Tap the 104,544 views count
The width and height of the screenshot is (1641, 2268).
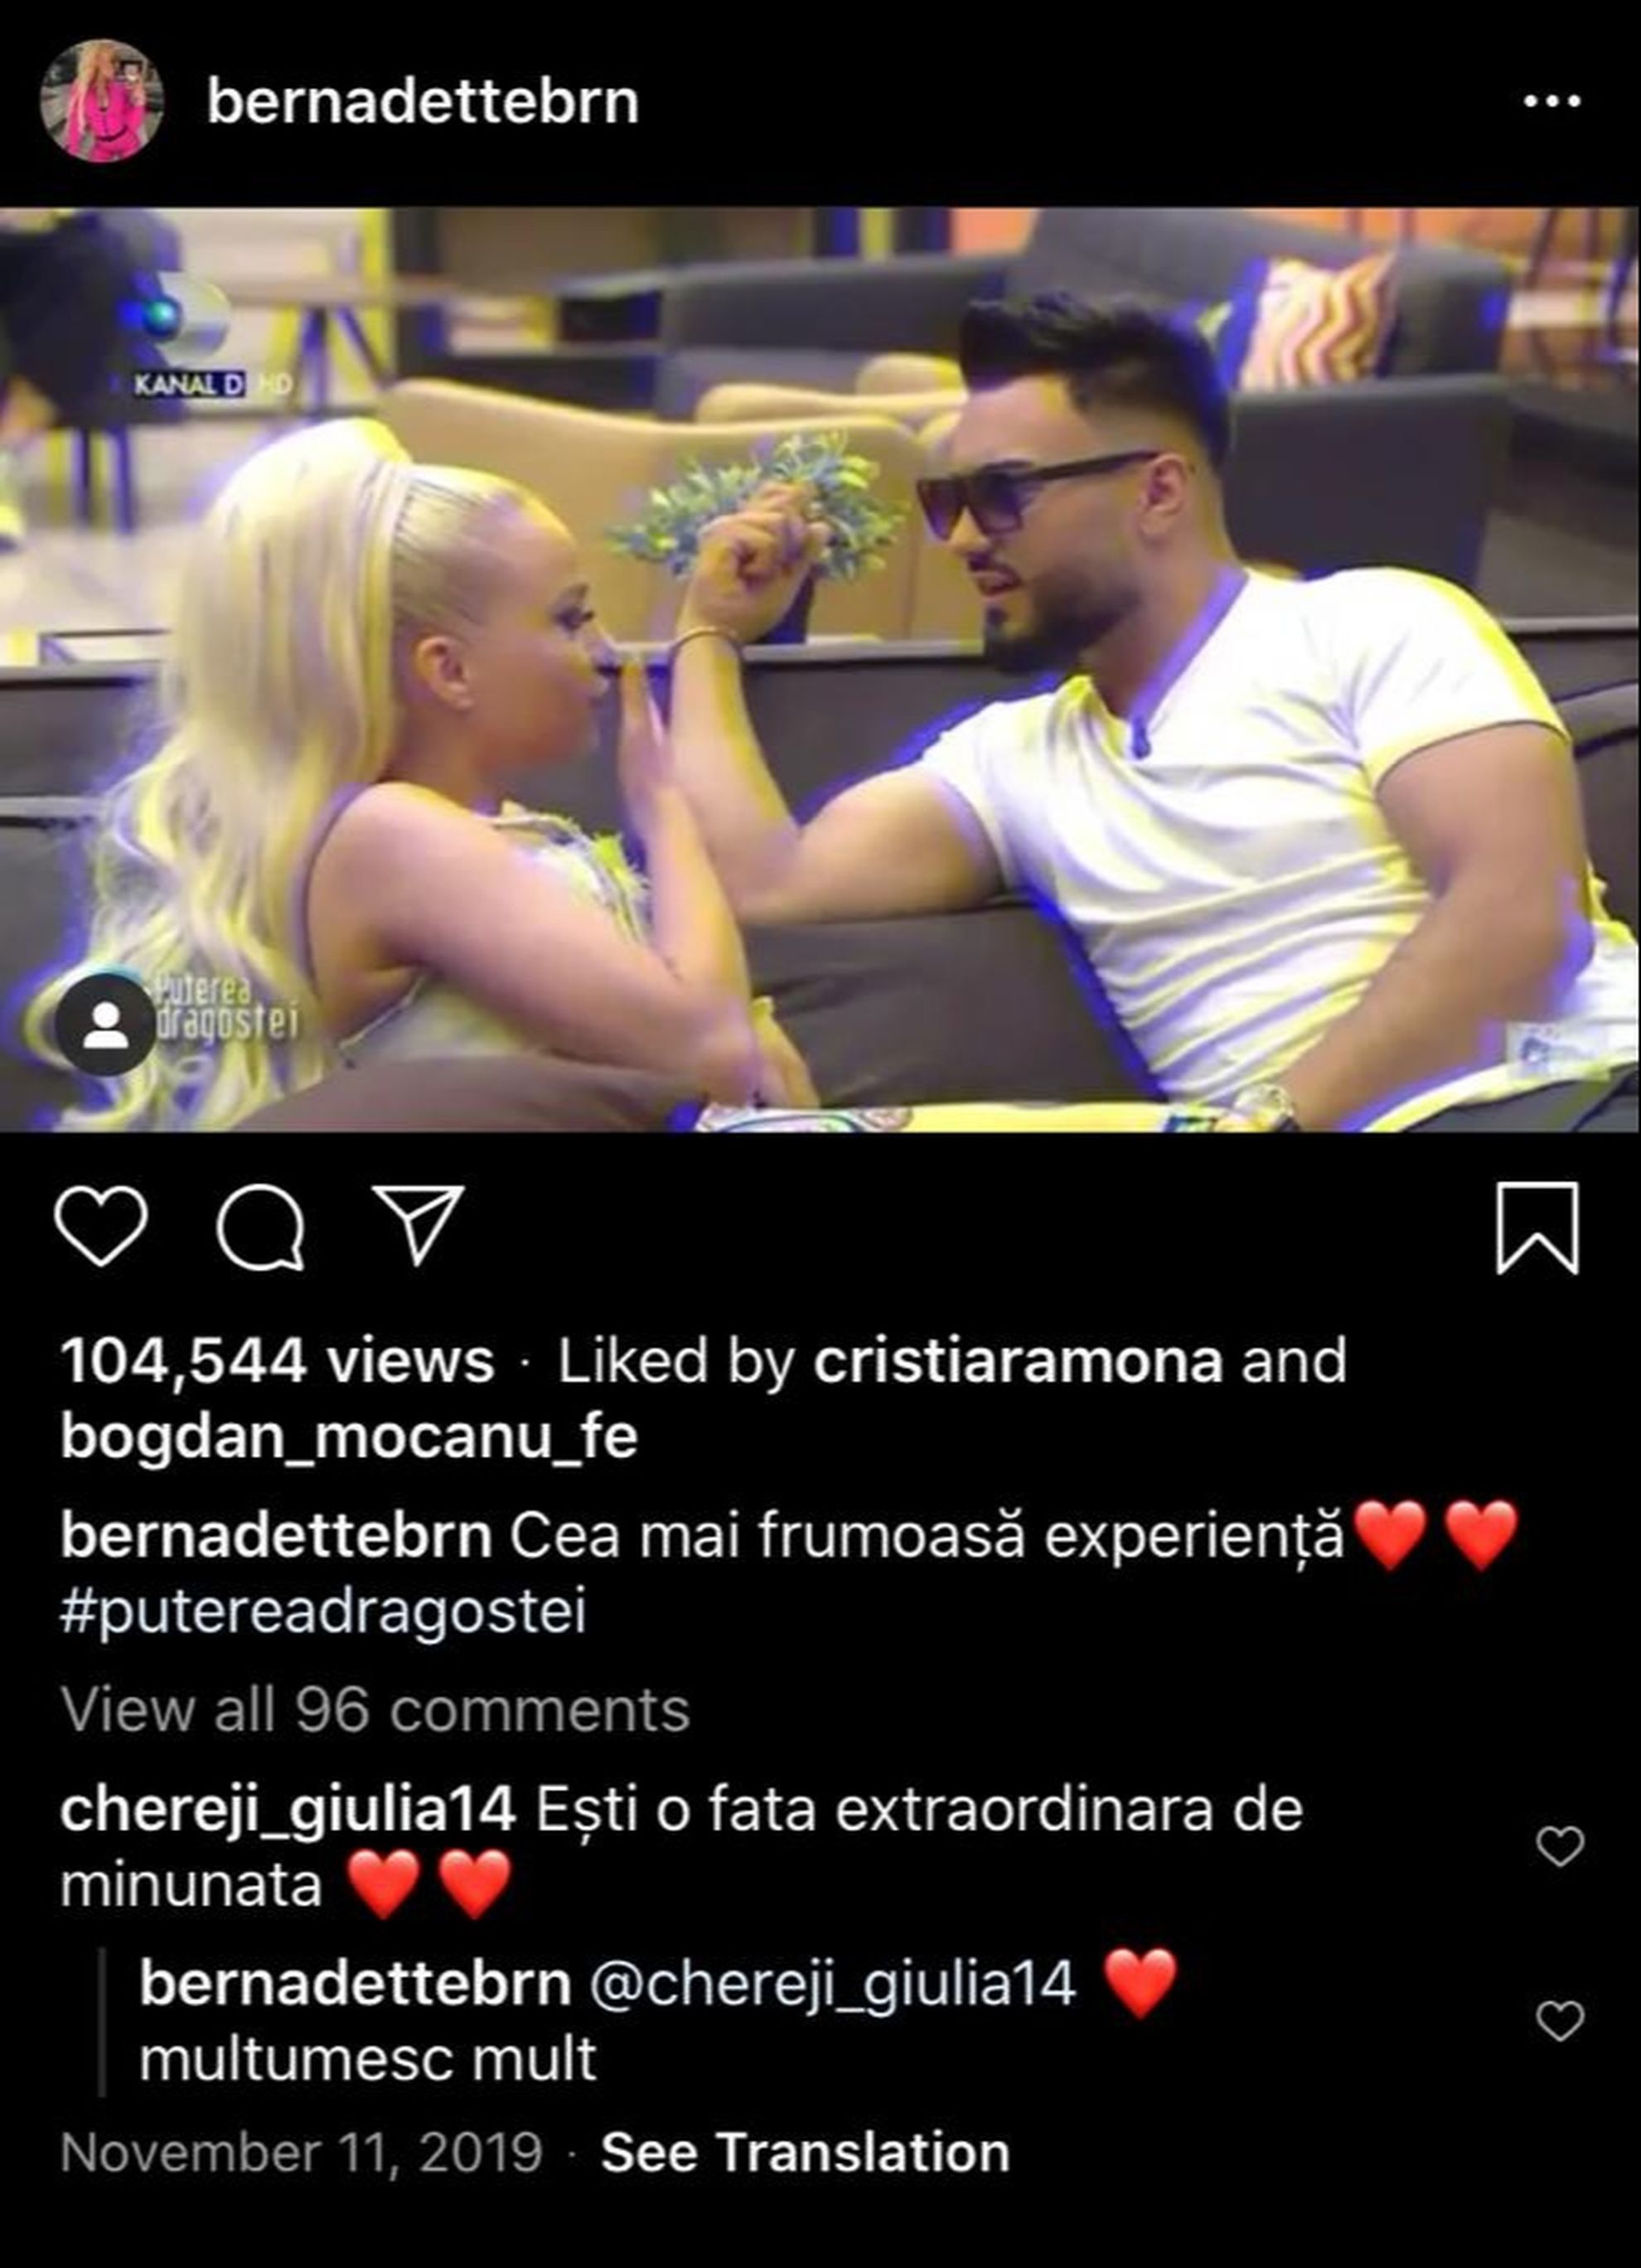point(277,1361)
